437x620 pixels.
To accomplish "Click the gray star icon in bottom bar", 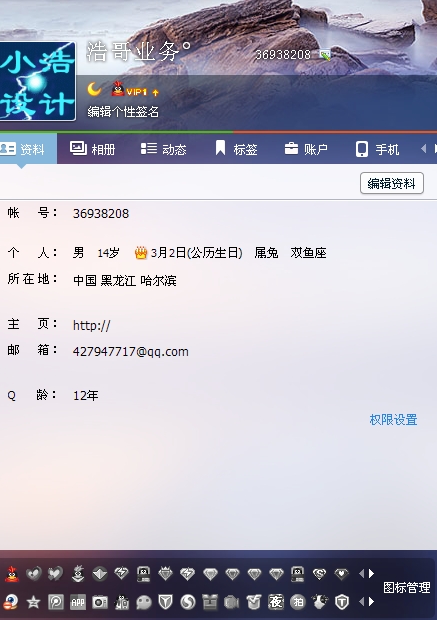I will point(33,602).
